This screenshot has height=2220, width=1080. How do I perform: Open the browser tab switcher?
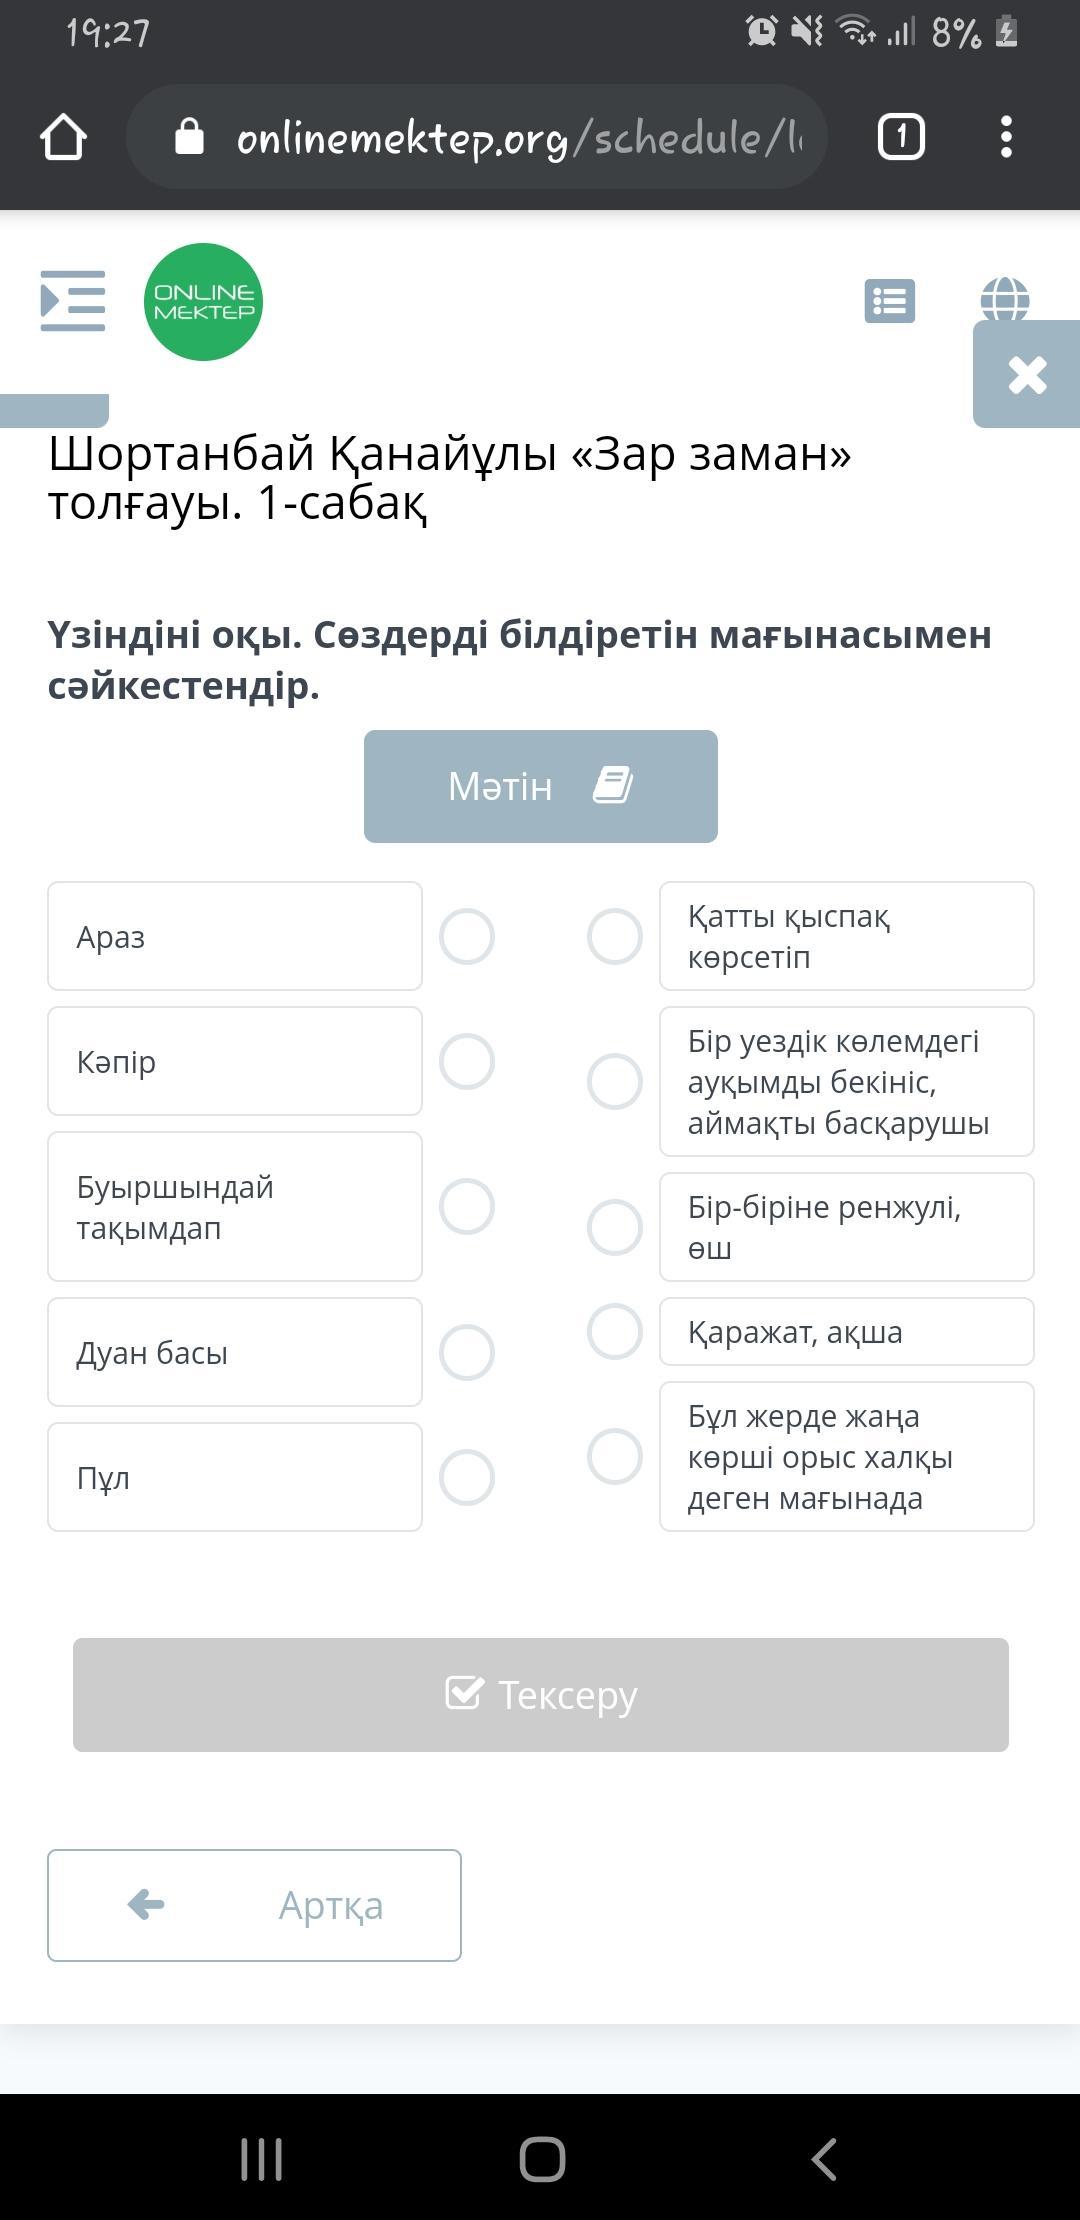click(900, 137)
